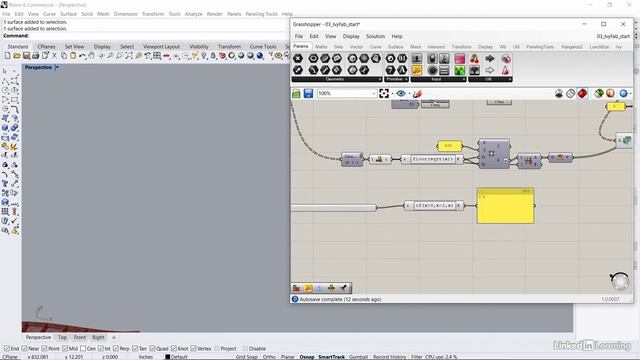Click the Save disk icon in Rhino toolbar

[x=26, y=56]
